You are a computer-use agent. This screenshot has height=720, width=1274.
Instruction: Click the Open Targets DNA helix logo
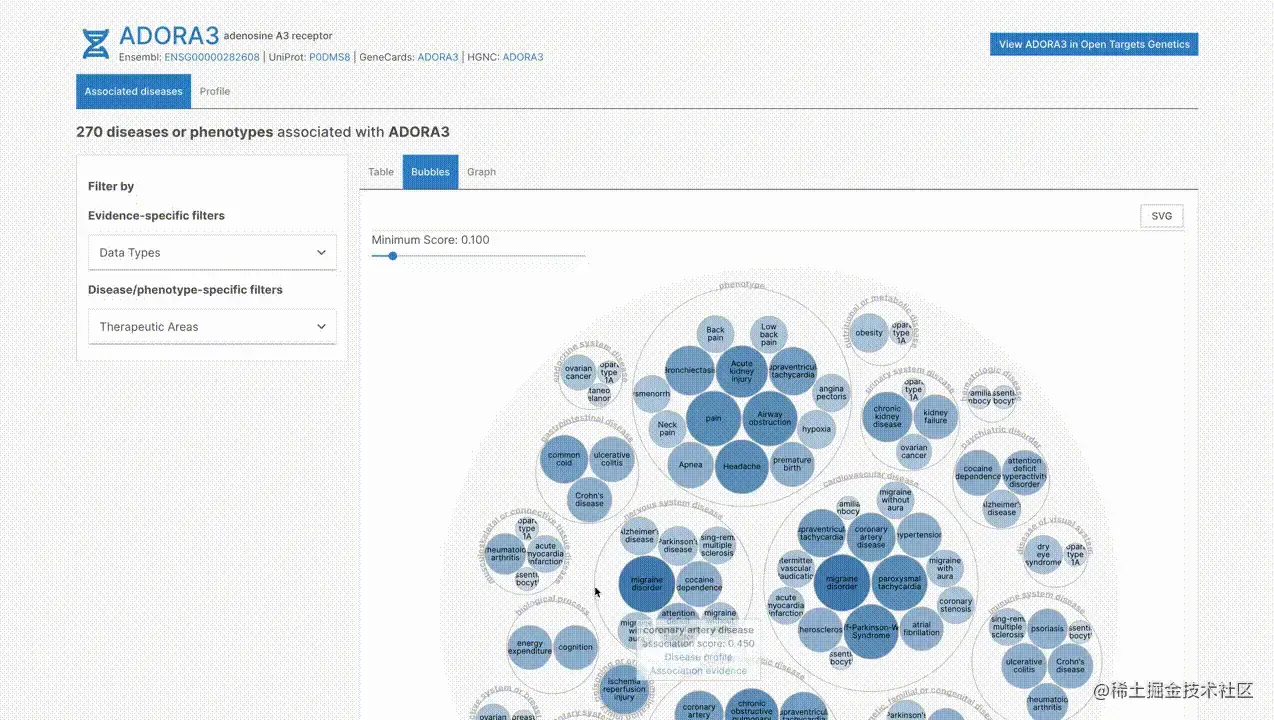(x=96, y=44)
